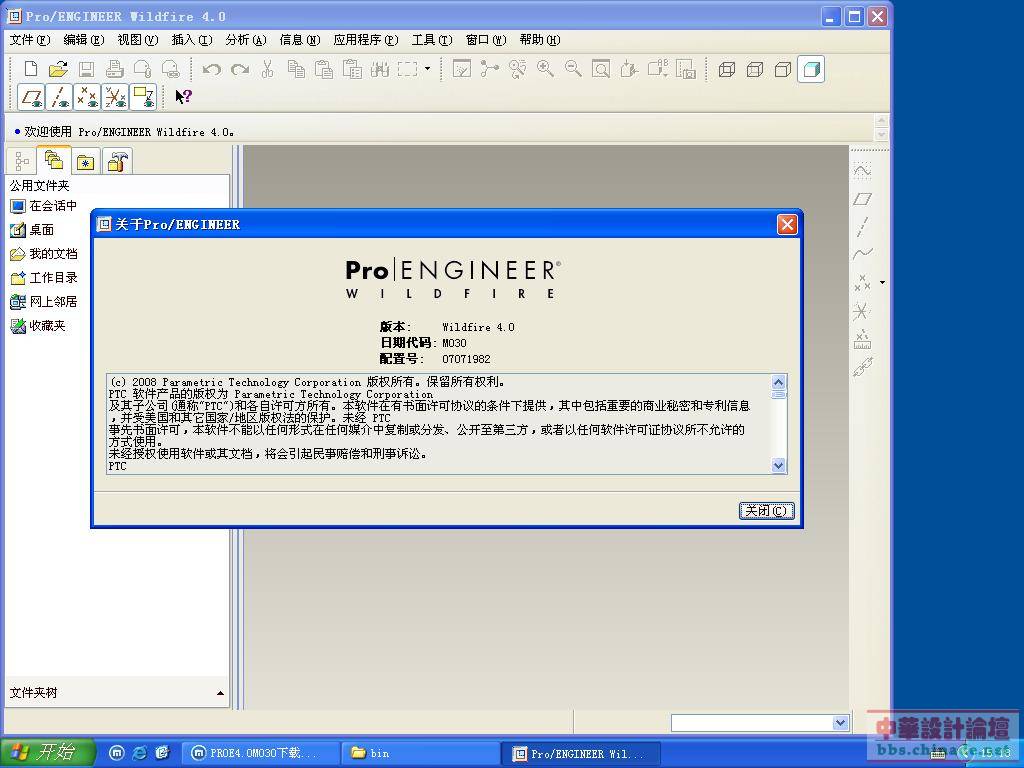Click the datum plane tool in right toolbar

pos(862,199)
